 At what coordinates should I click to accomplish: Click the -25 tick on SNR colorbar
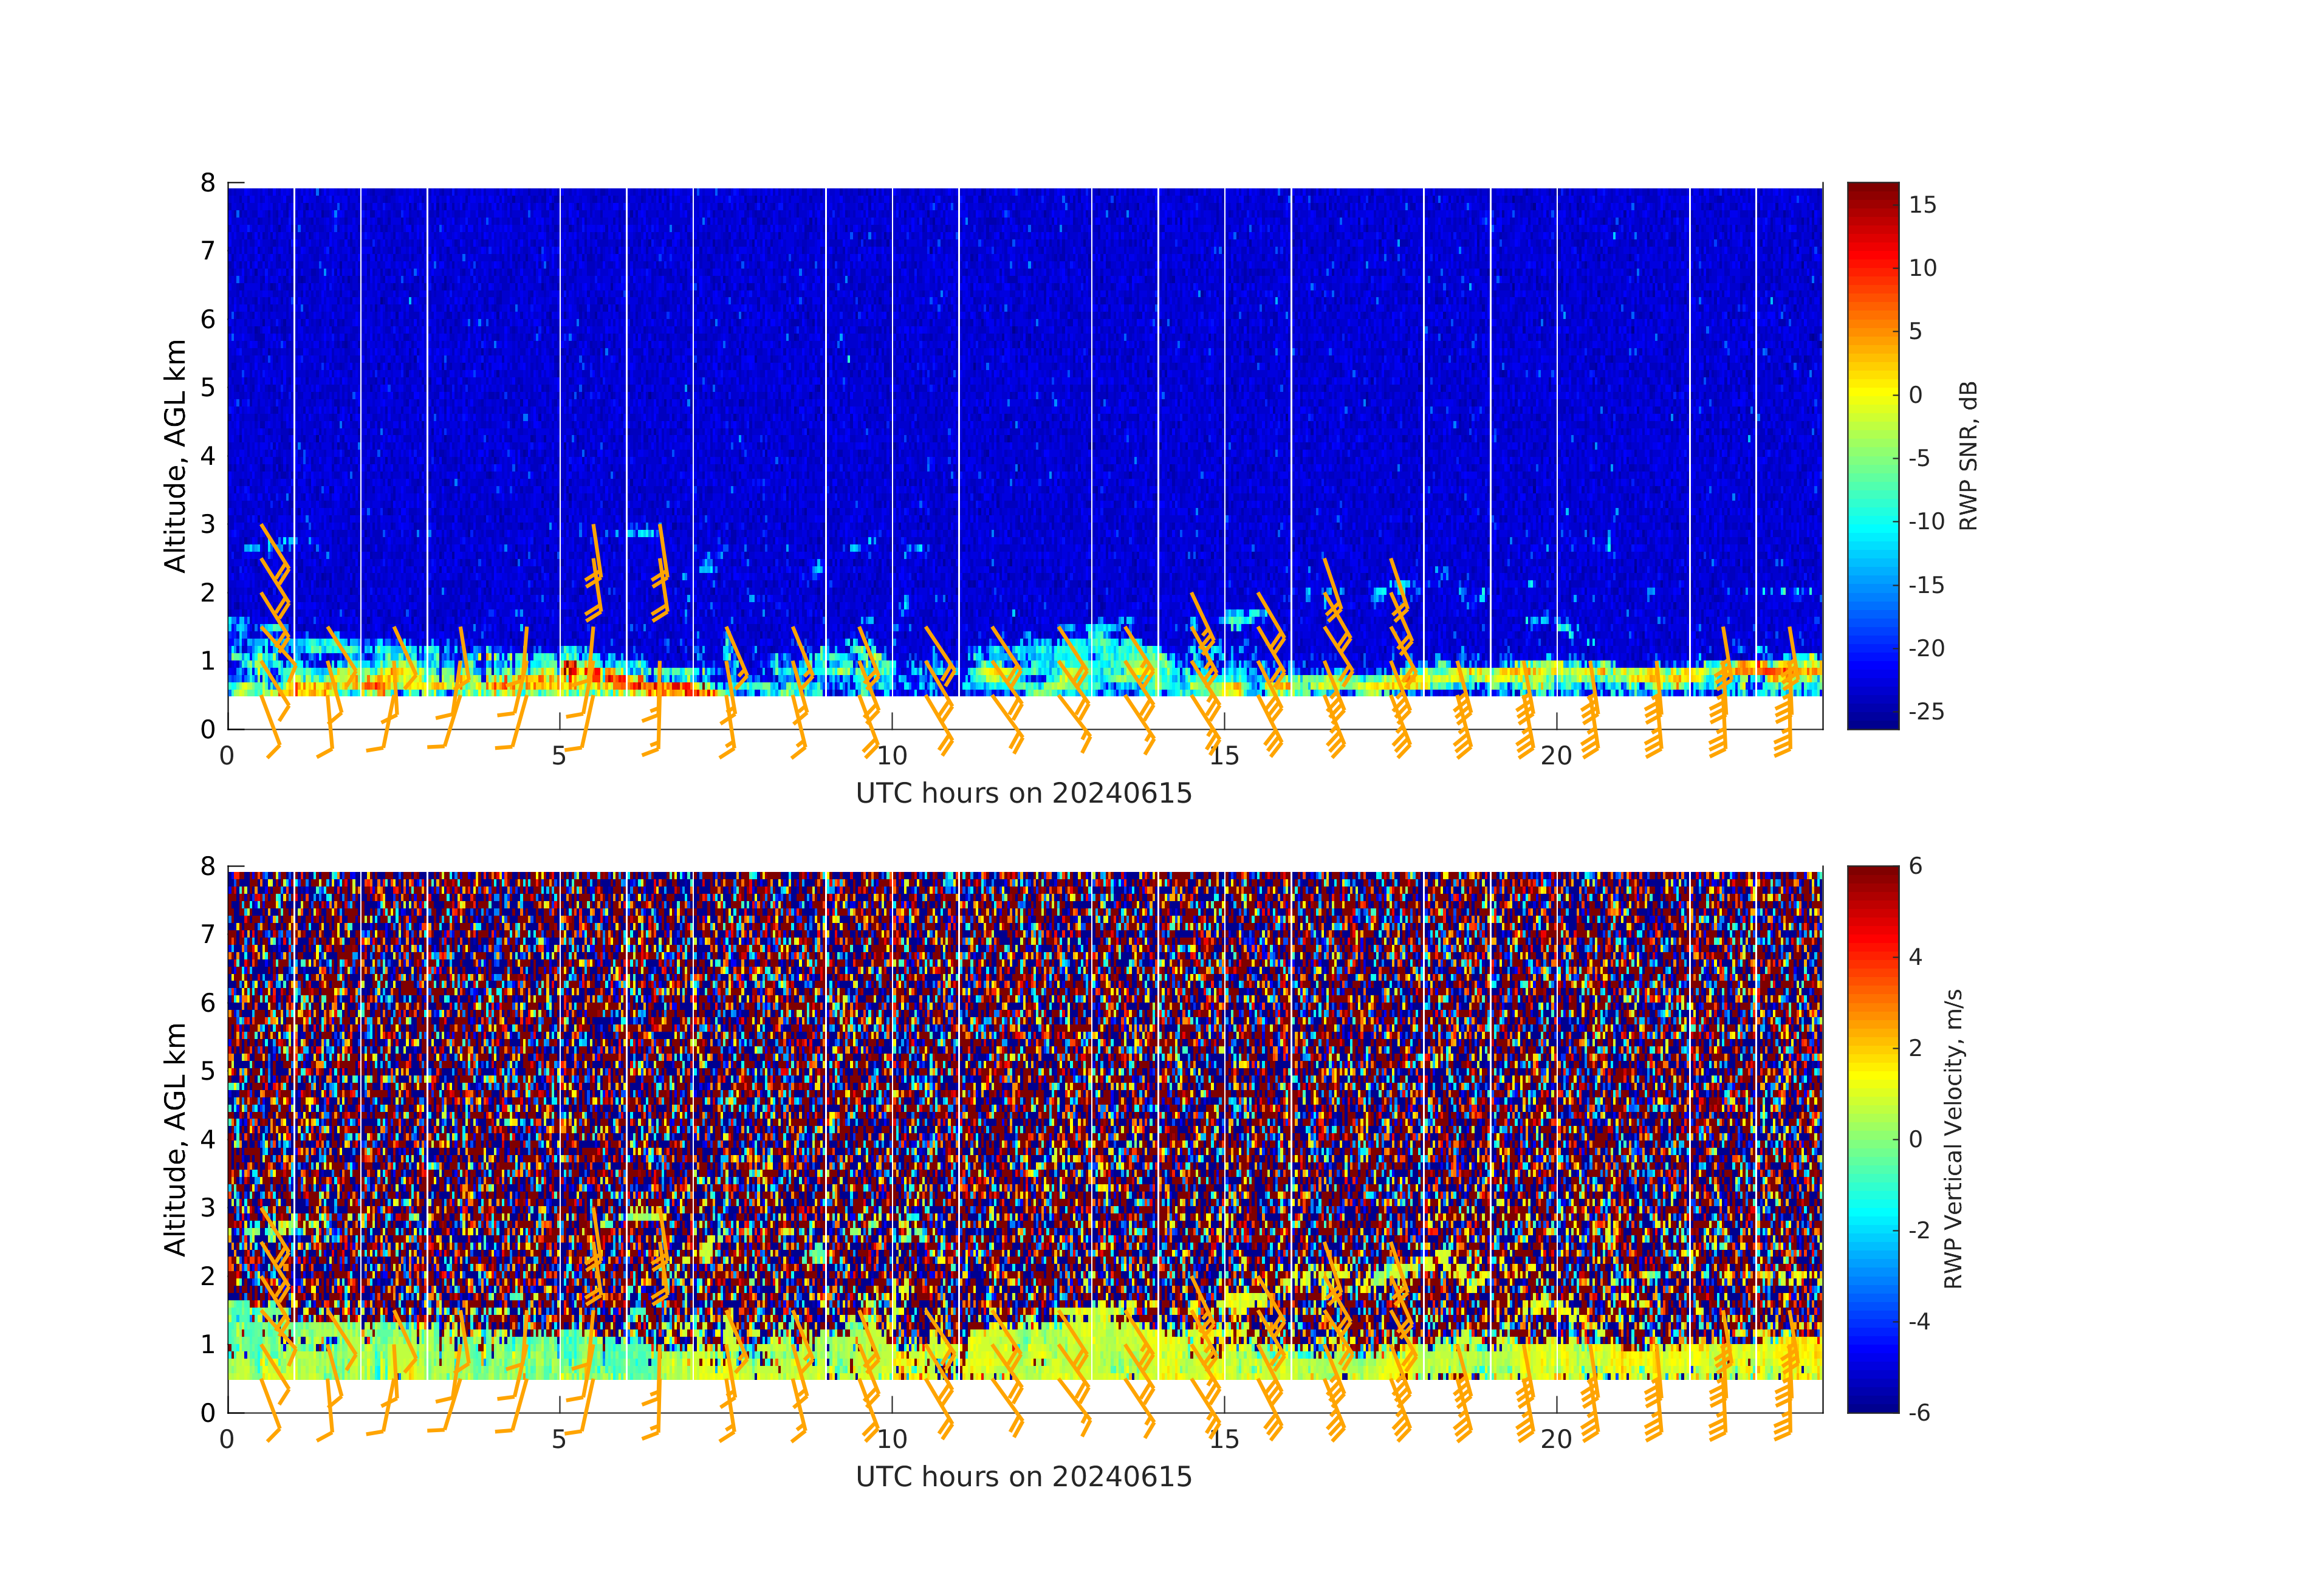click(x=1926, y=712)
